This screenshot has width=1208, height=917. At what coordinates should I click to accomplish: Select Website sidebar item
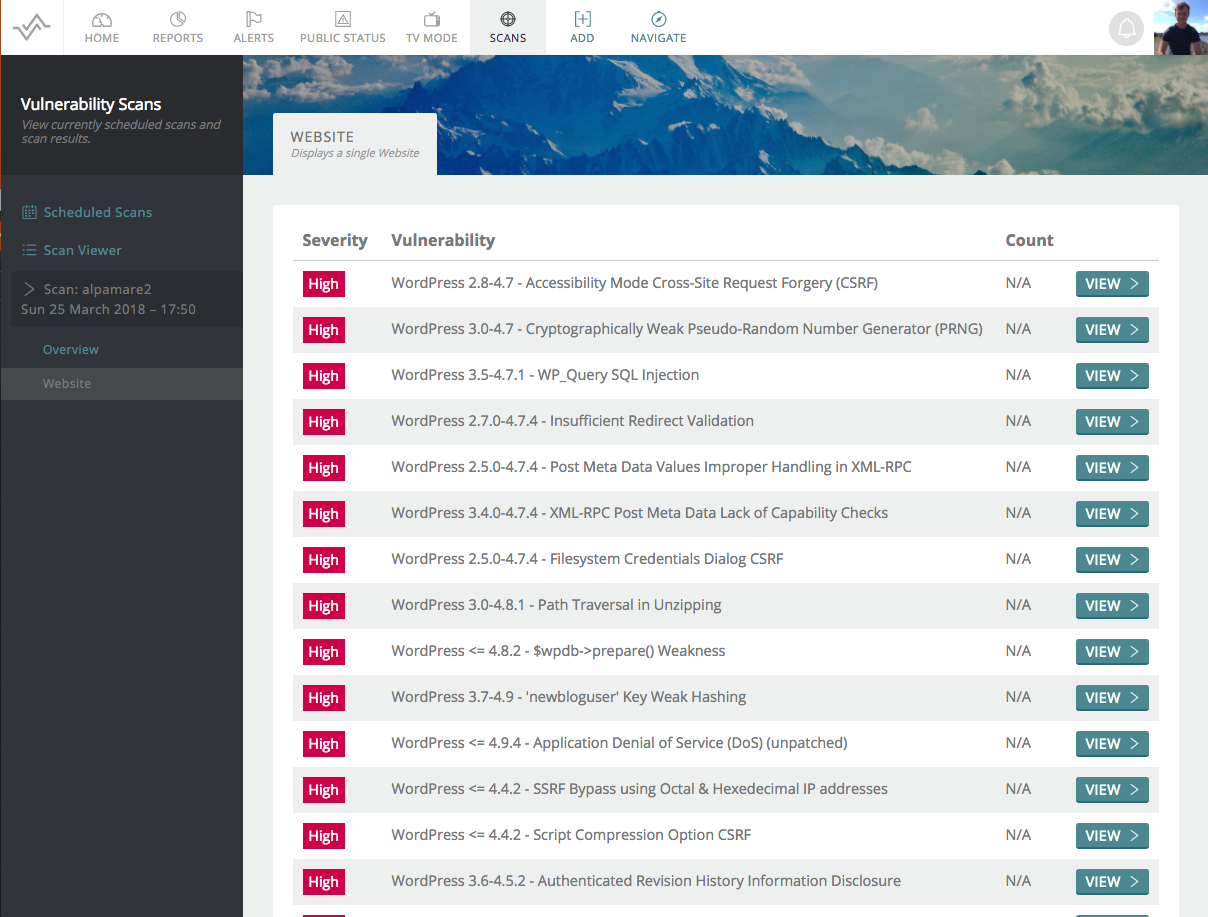tap(121, 384)
